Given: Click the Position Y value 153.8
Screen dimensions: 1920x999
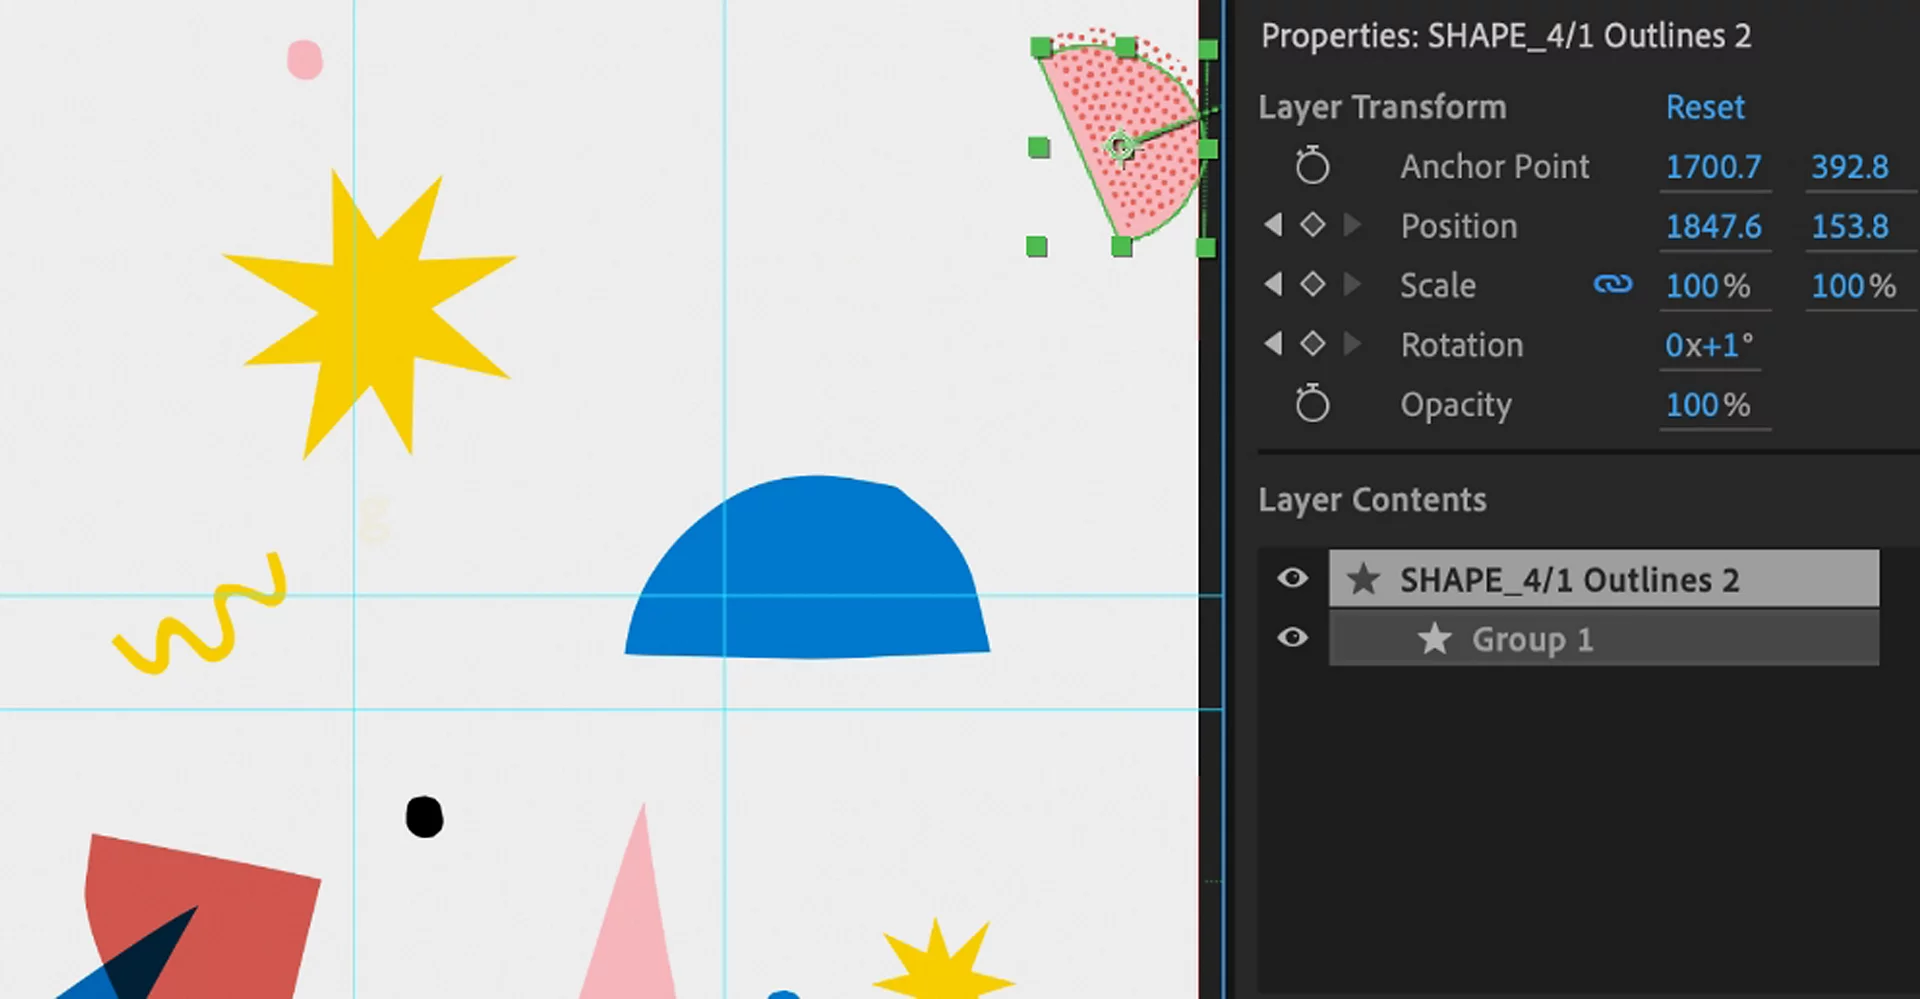Looking at the screenshot, I should (x=1849, y=227).
